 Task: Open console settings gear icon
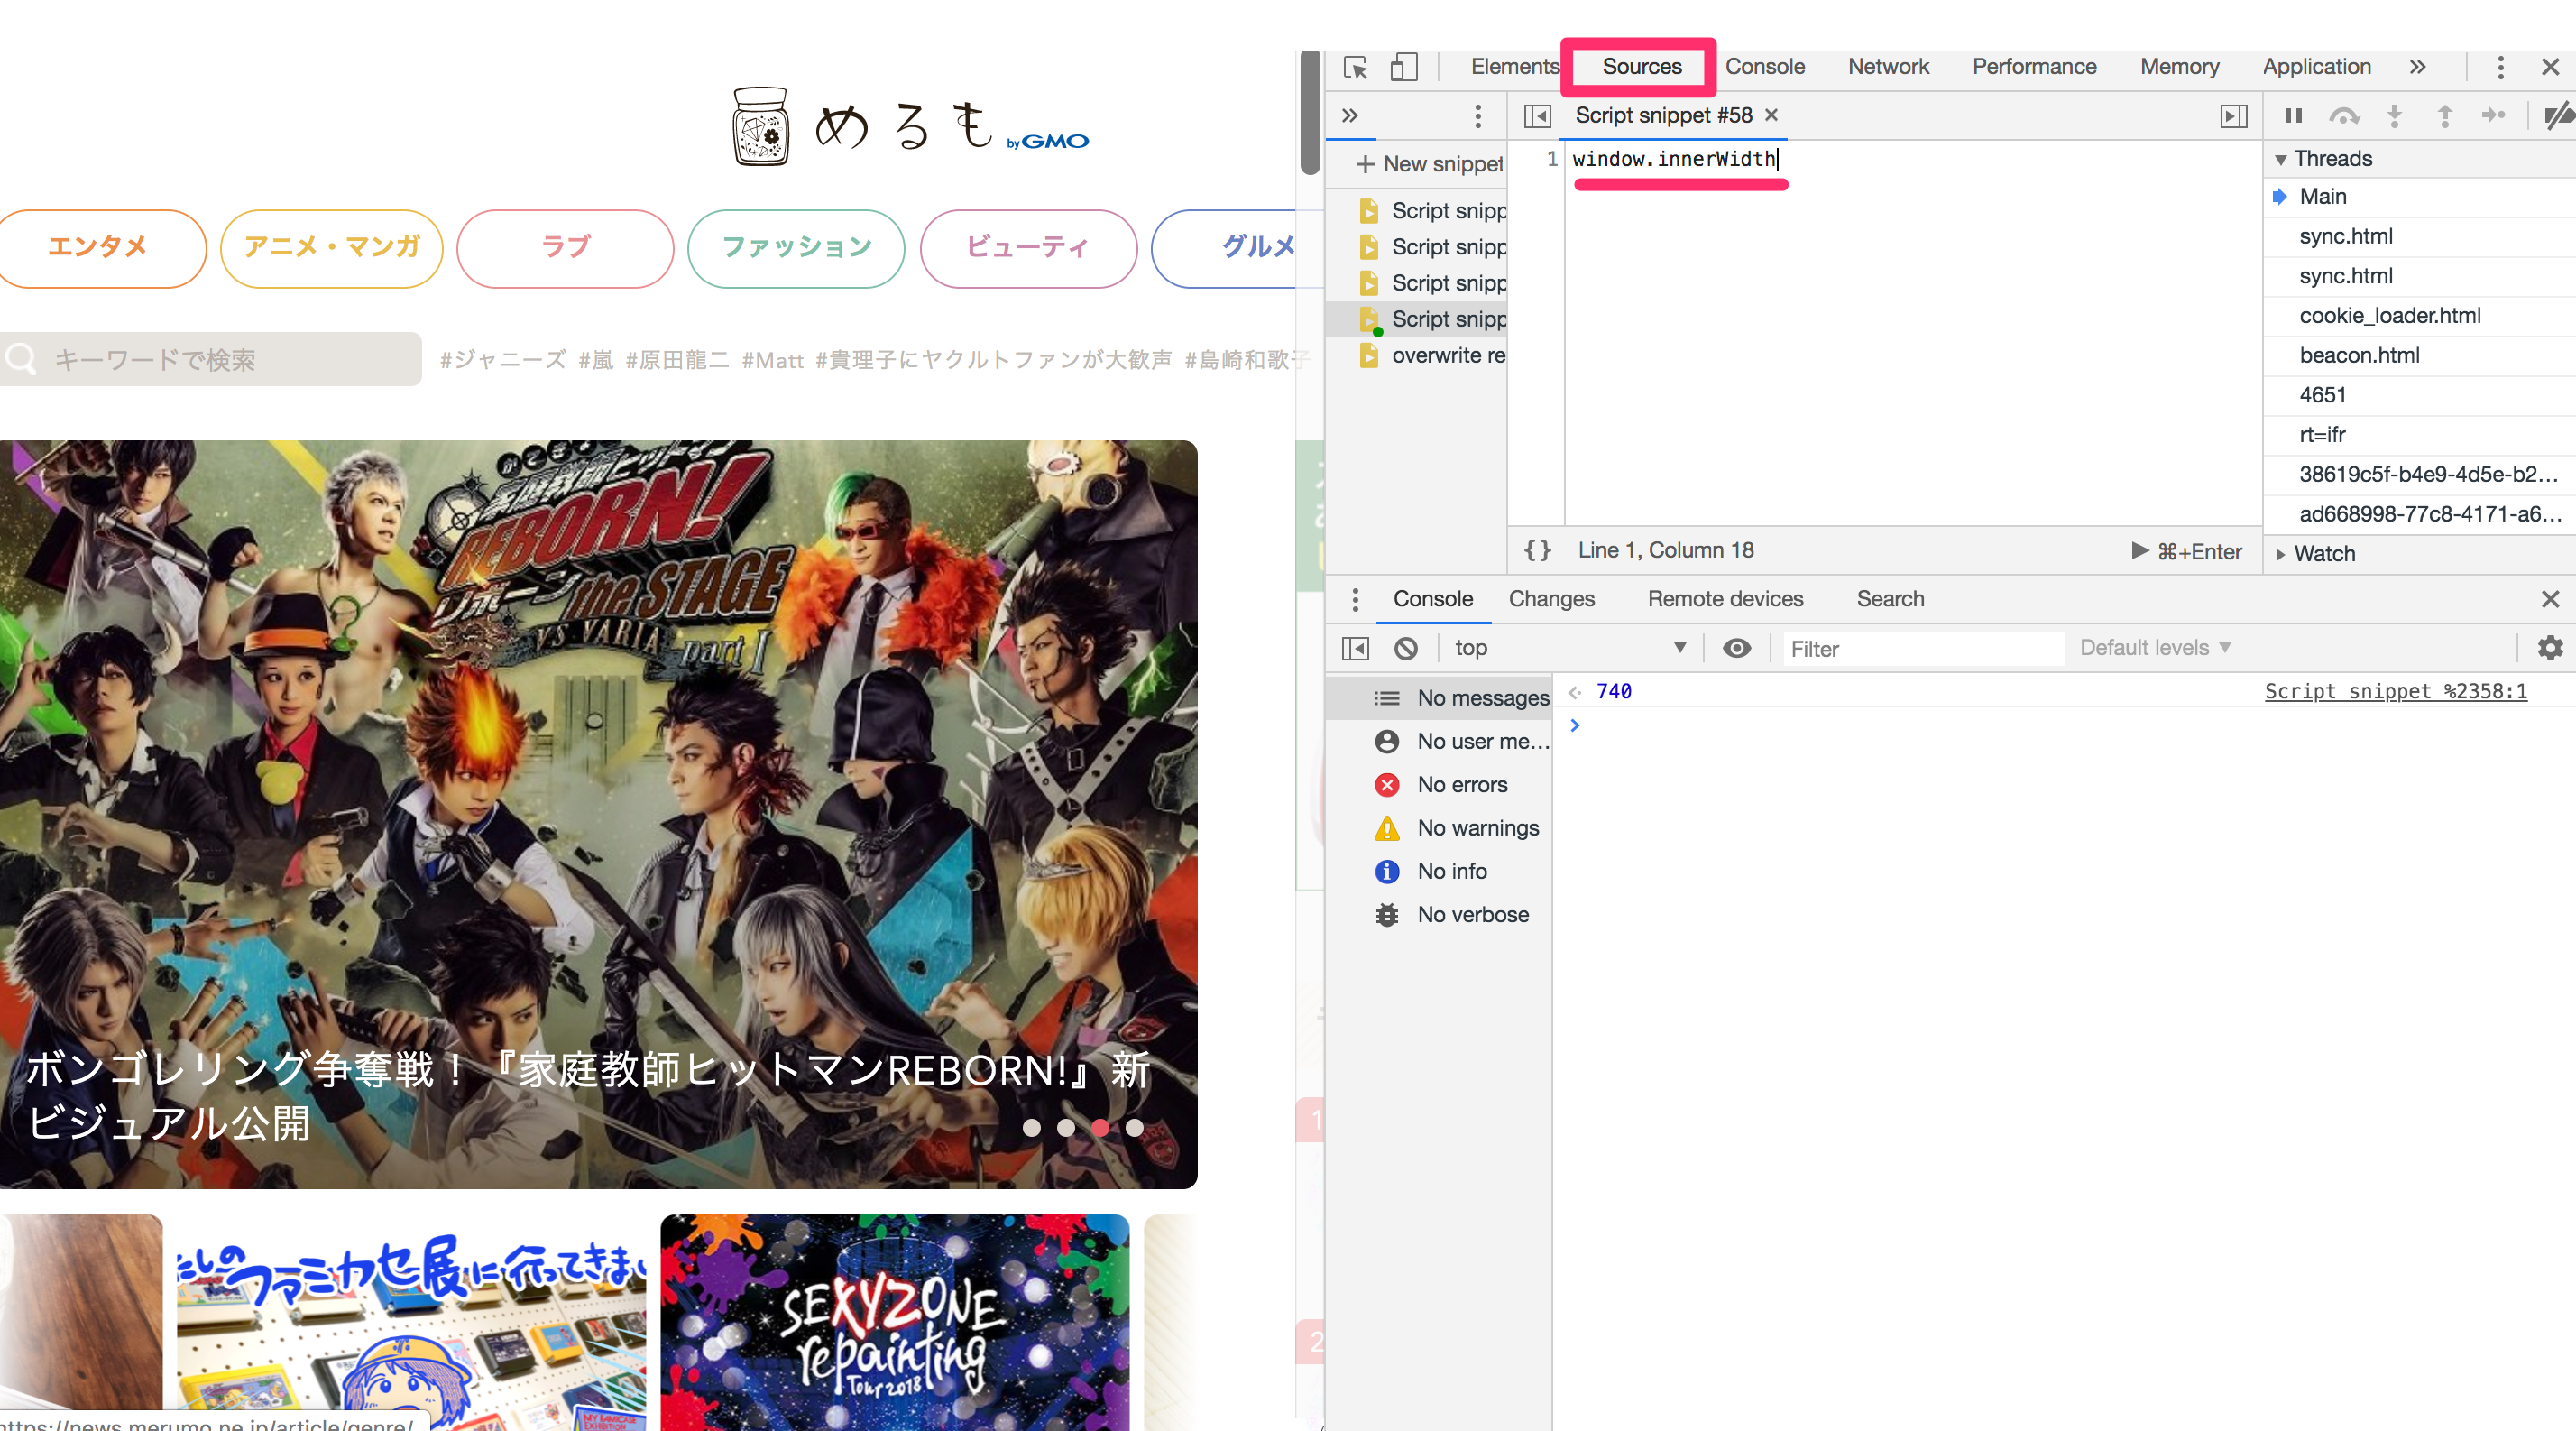[2550, 648]
